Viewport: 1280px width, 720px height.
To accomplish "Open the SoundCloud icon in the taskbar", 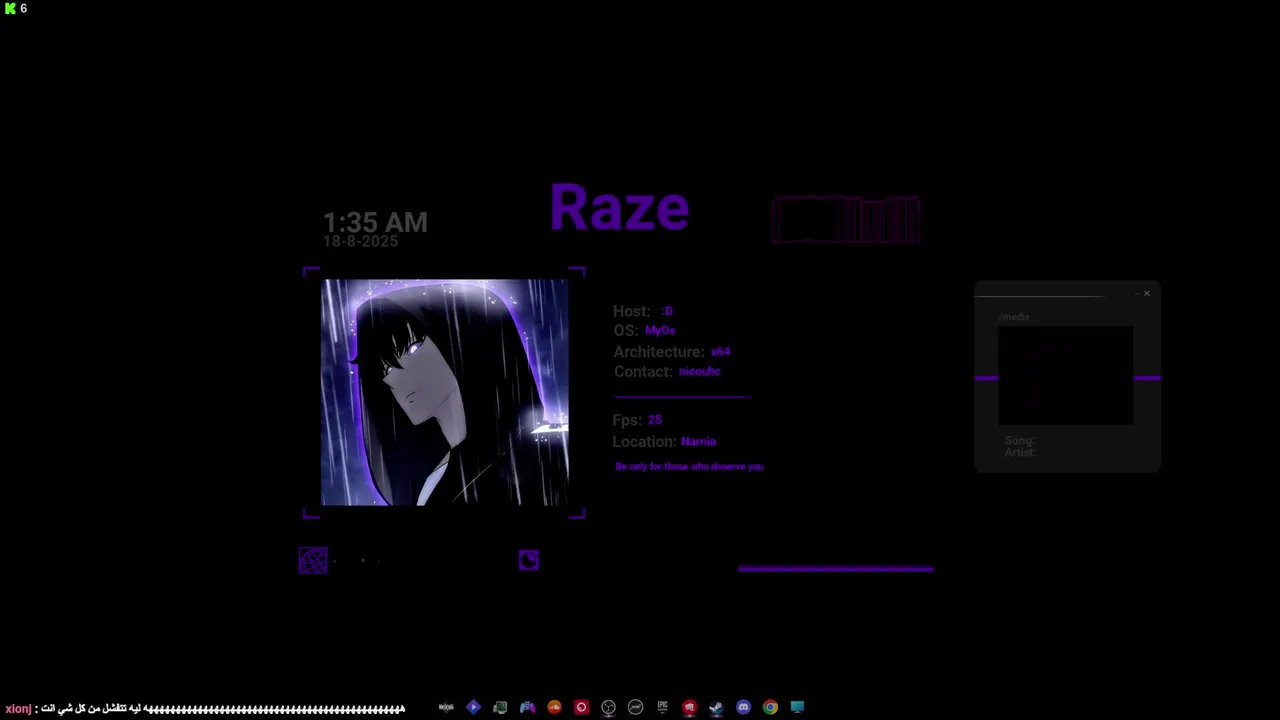I will (x=554, y=707).
